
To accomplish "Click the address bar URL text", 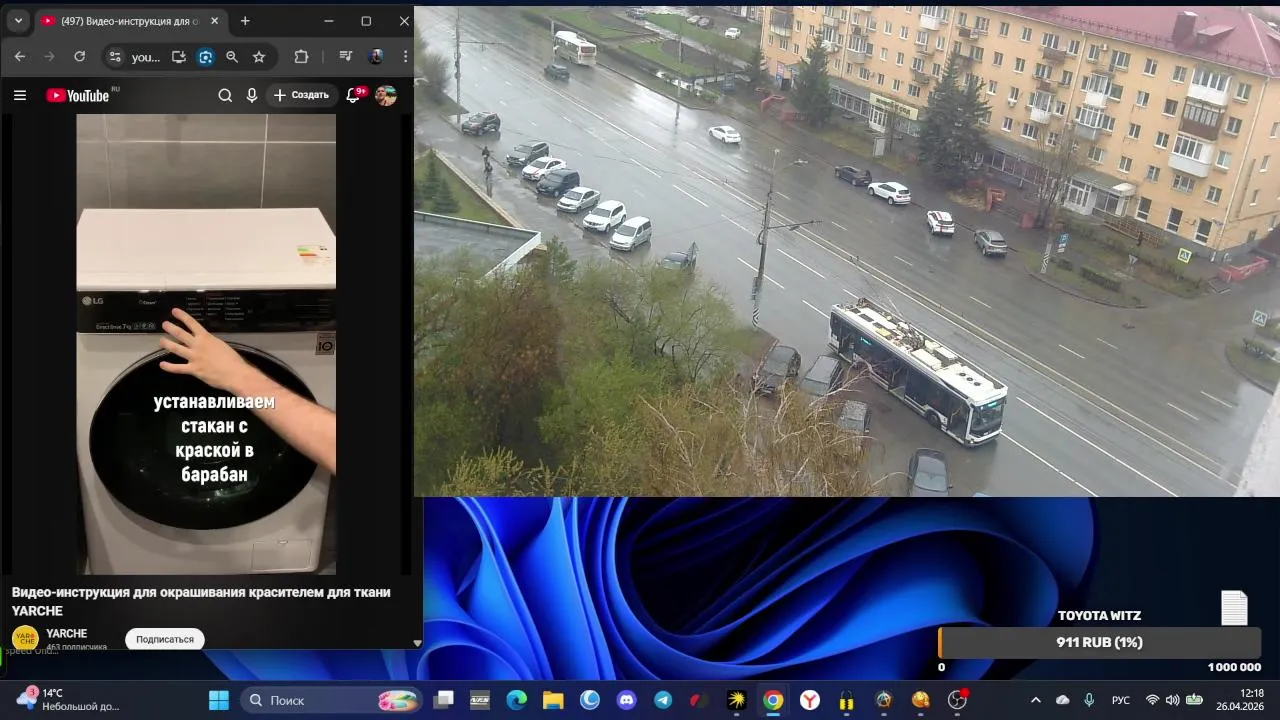I will 146,57.
